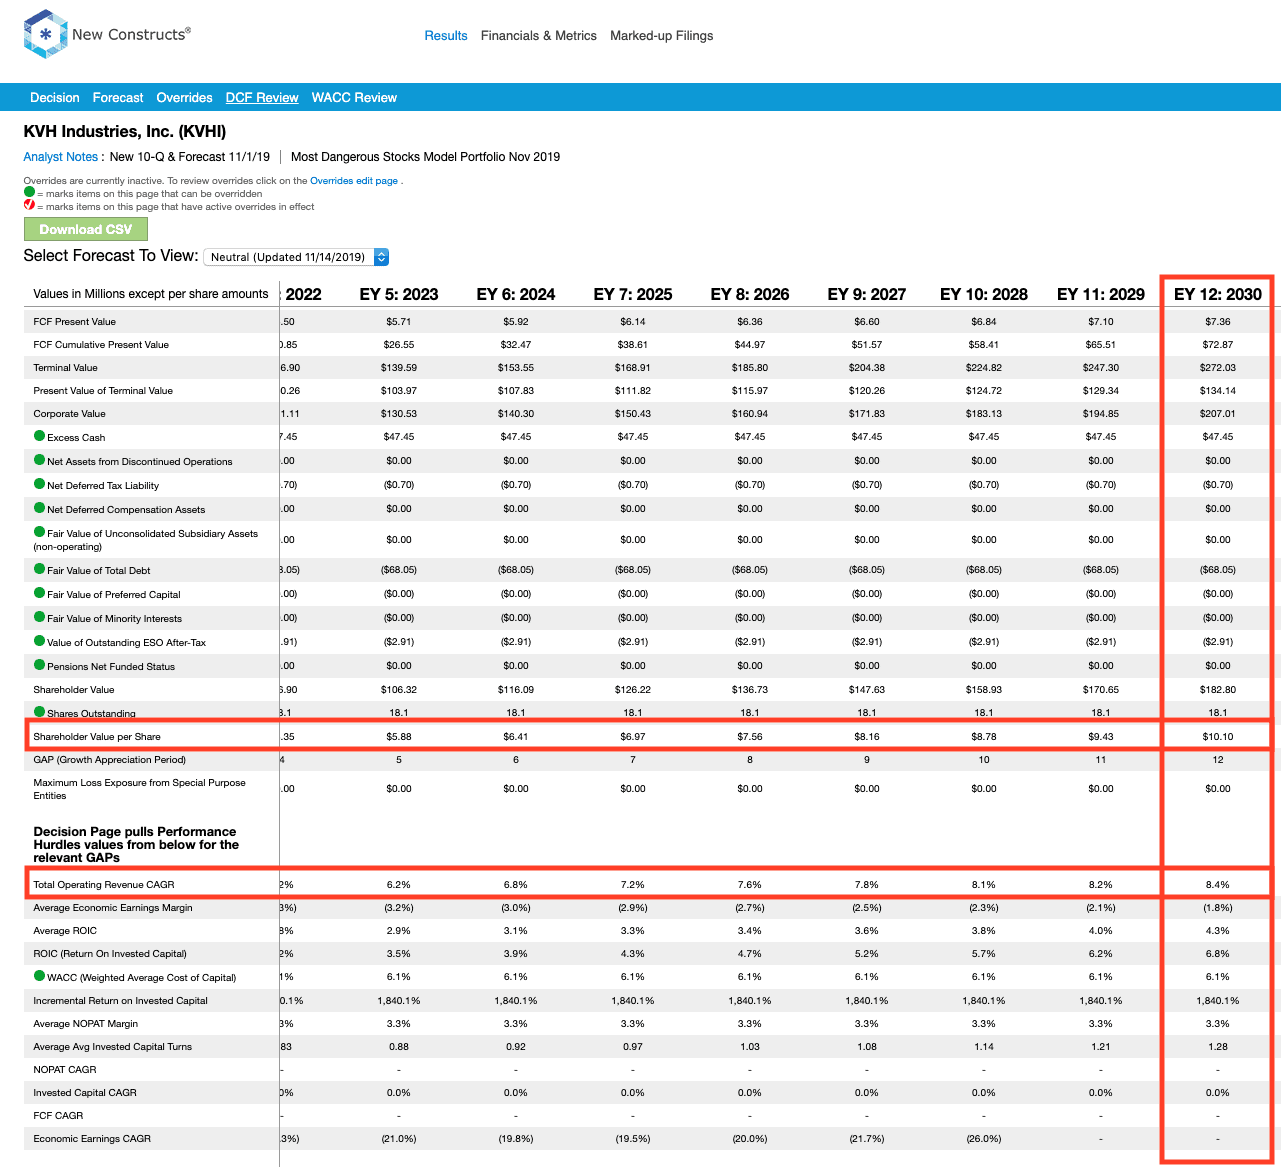Viewport: 1281px width, 1167px height.
Task: Click the Incremental Return on Invested Capital label
Action: coord(121,1001)
